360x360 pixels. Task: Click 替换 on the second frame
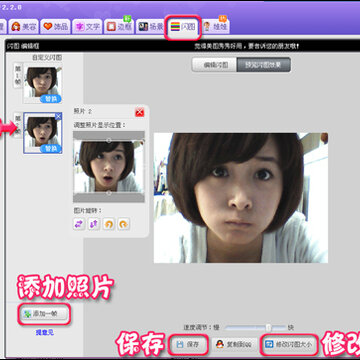[x=51, y=149]
